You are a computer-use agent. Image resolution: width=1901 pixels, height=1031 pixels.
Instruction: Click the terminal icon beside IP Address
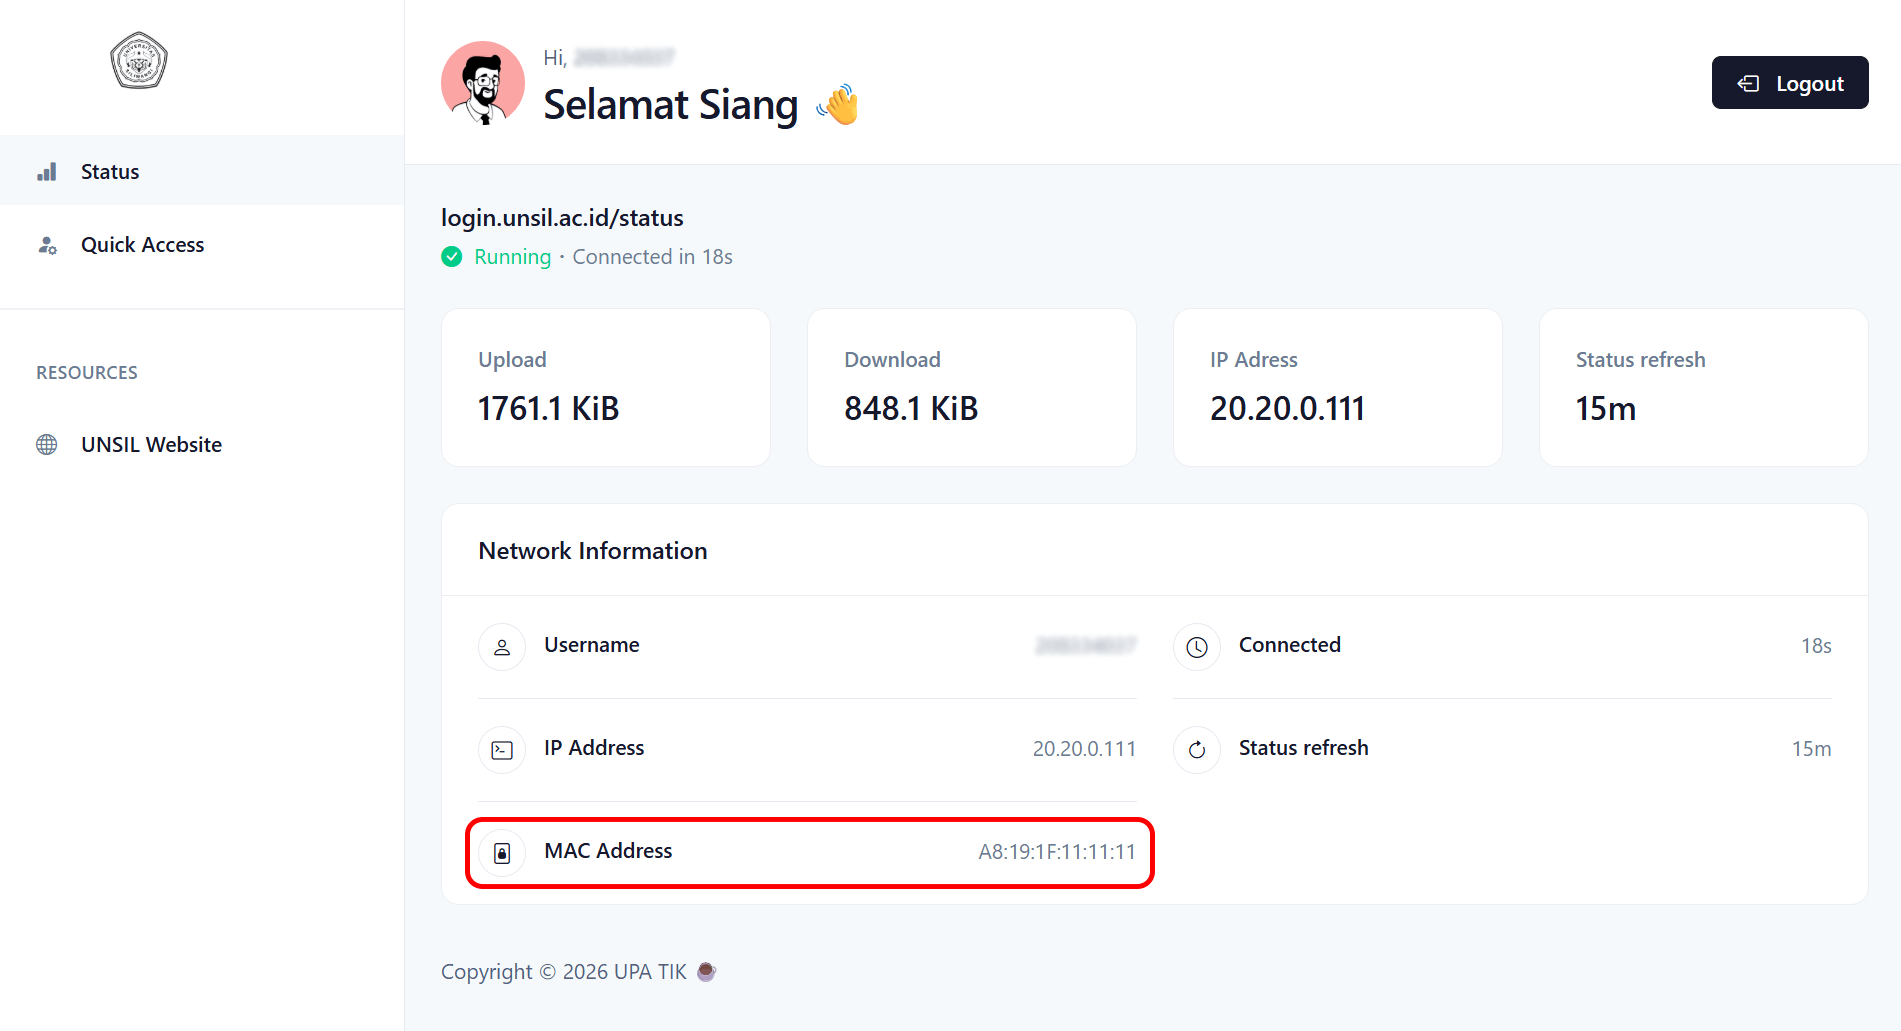[x=501, y=749]
